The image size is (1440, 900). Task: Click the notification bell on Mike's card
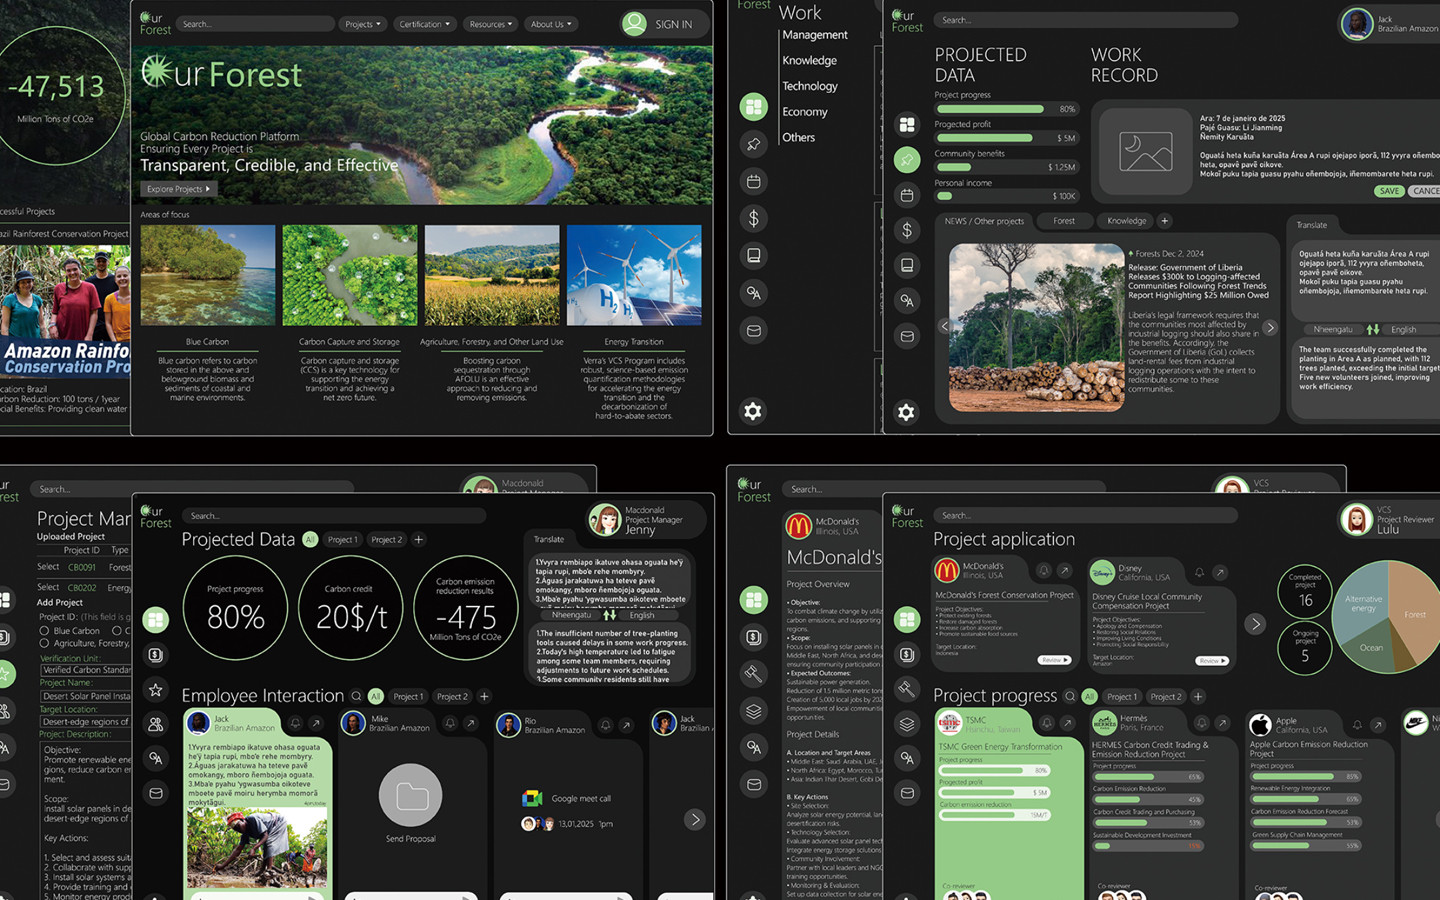click(450, 723)
